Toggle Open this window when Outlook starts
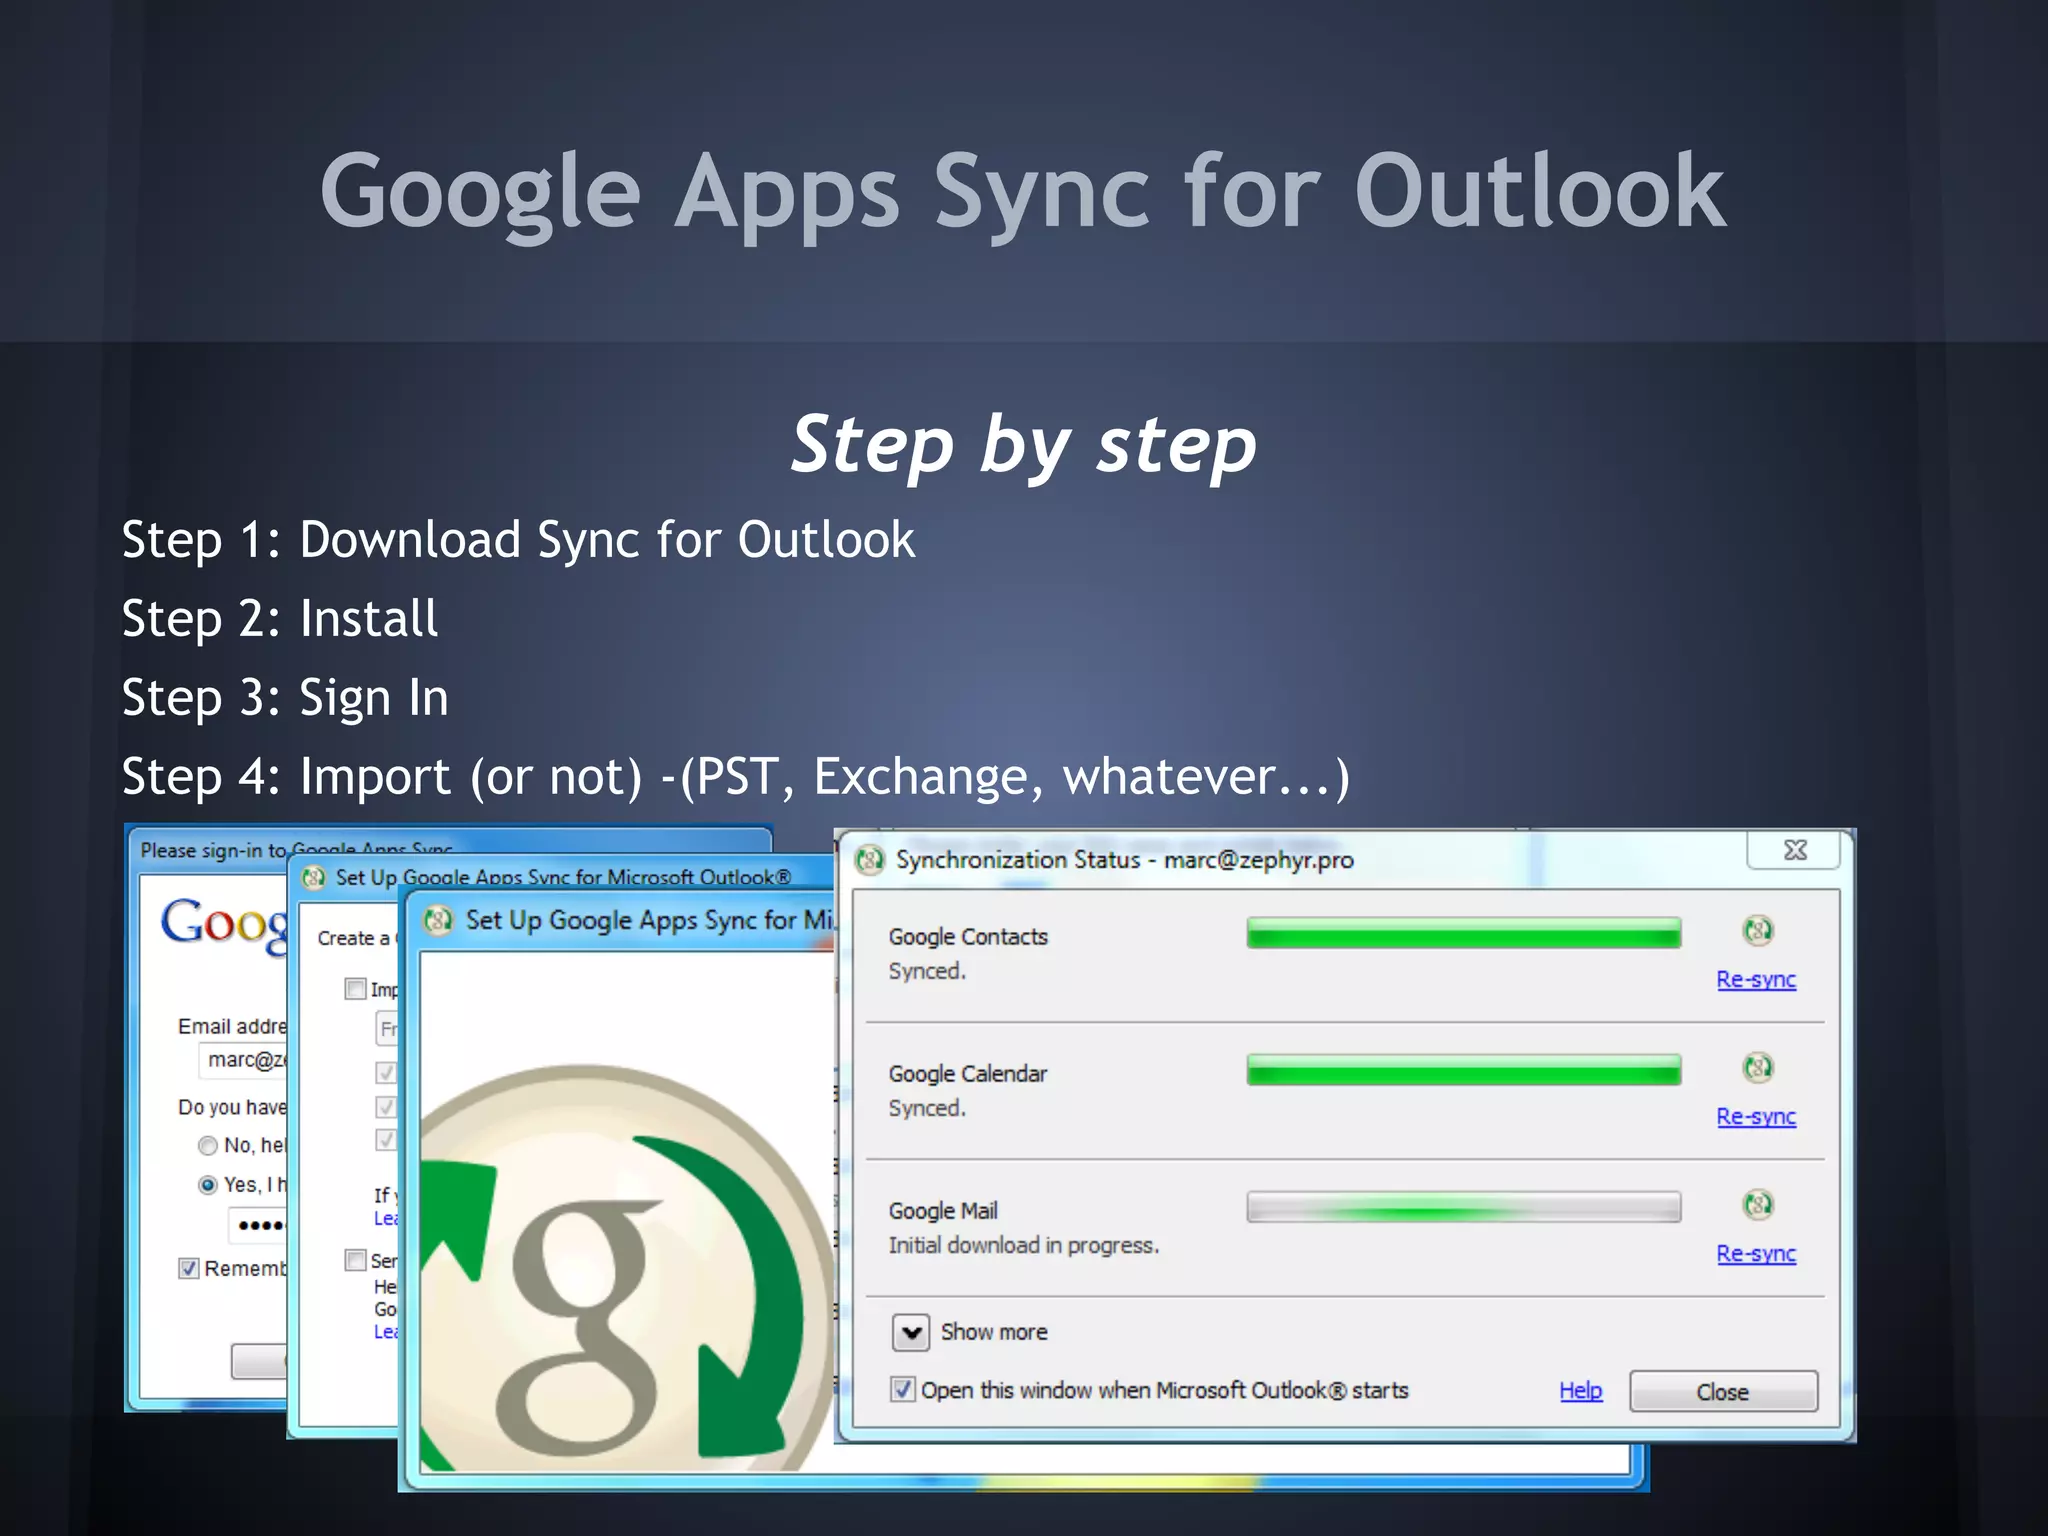Viewport: 2048px width, 1536px height. tap(902, 1390)
